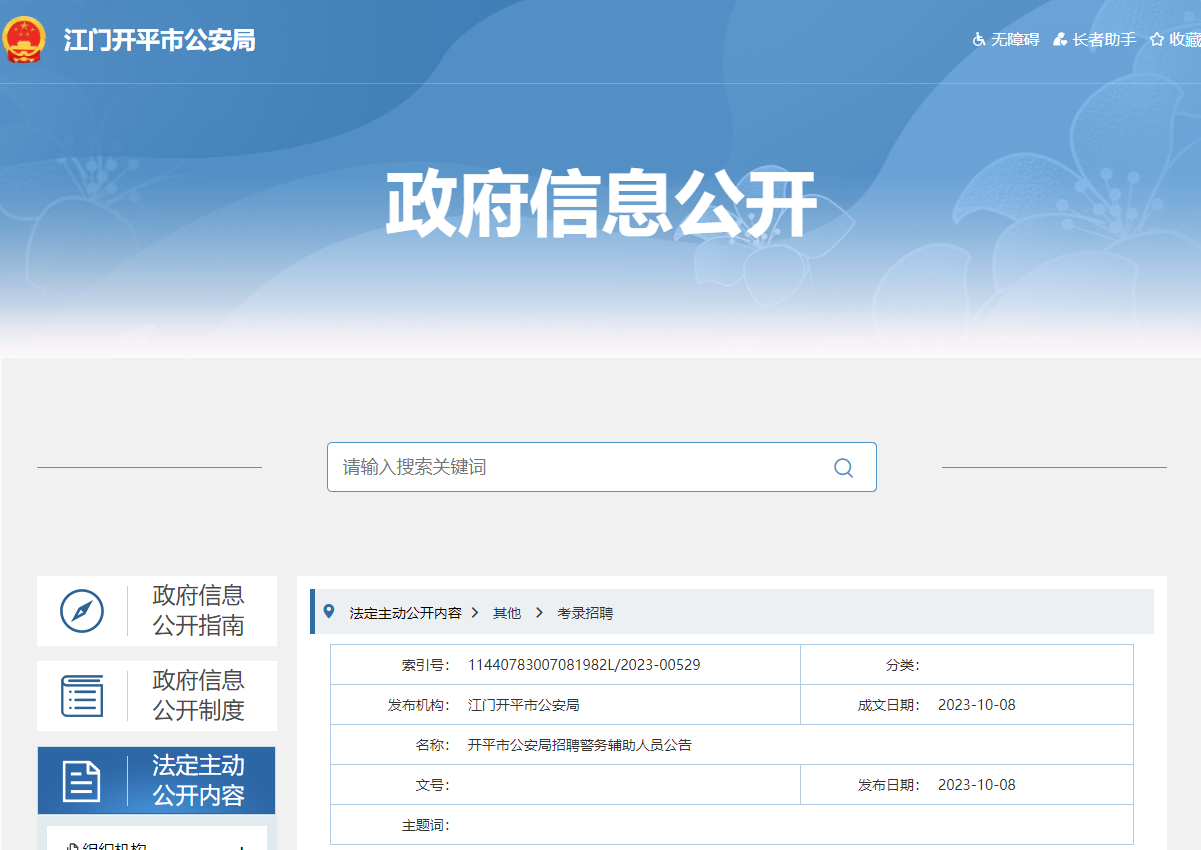Image resolution: width=1201 pixels, height=850 pixels.
Task: Click the 江门开平市公安局 site title
Action: [160, 40]
